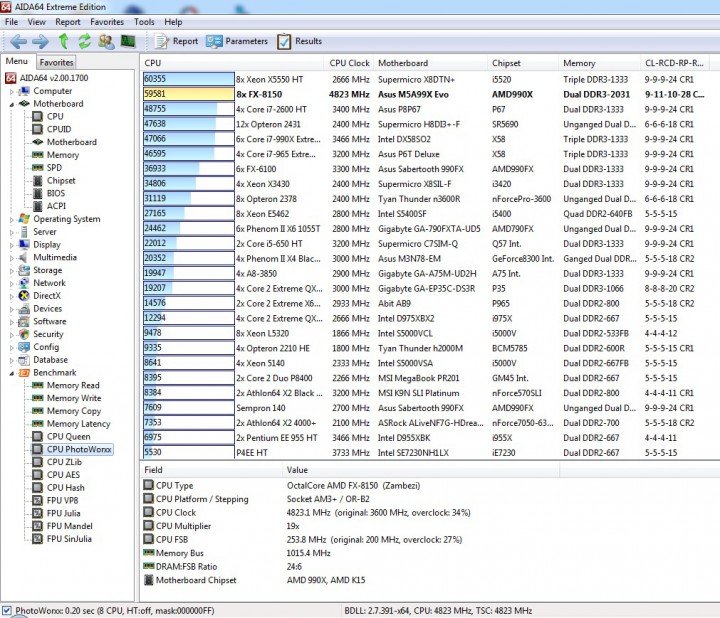Select the ACPI tree item

point(56,206)
